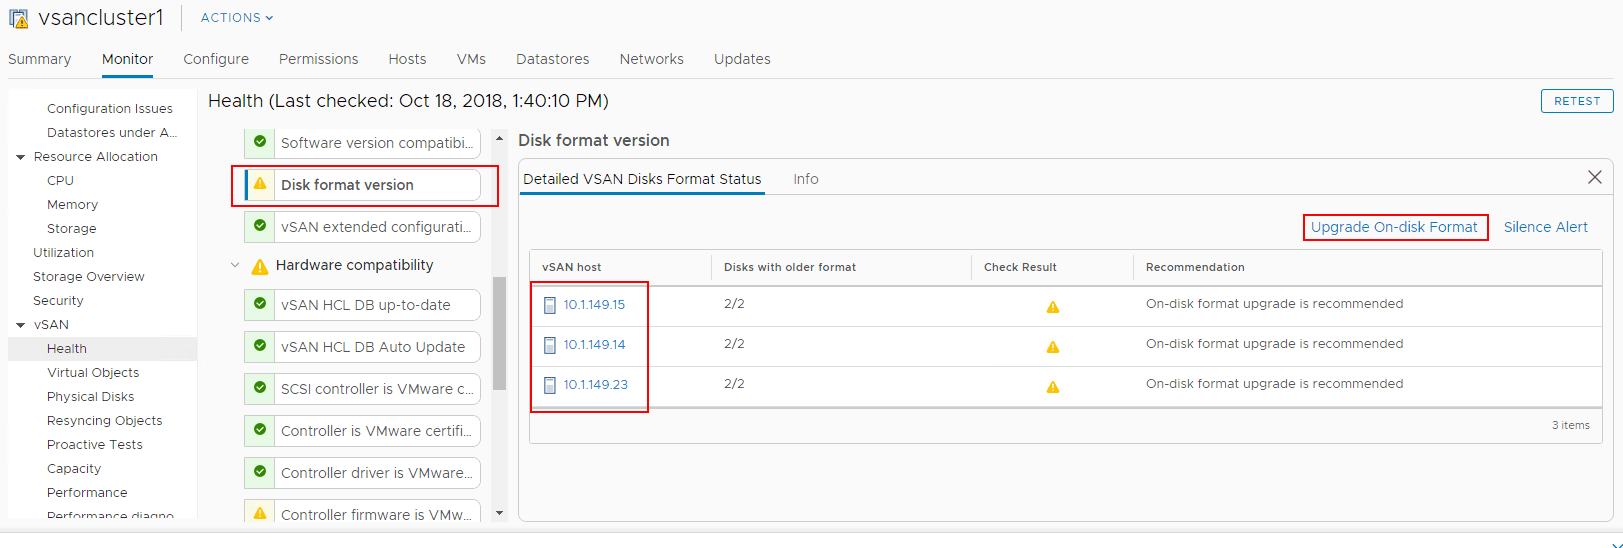
Task: Open Detailed VSAN Disks Format Status tab
Action: 642,179
